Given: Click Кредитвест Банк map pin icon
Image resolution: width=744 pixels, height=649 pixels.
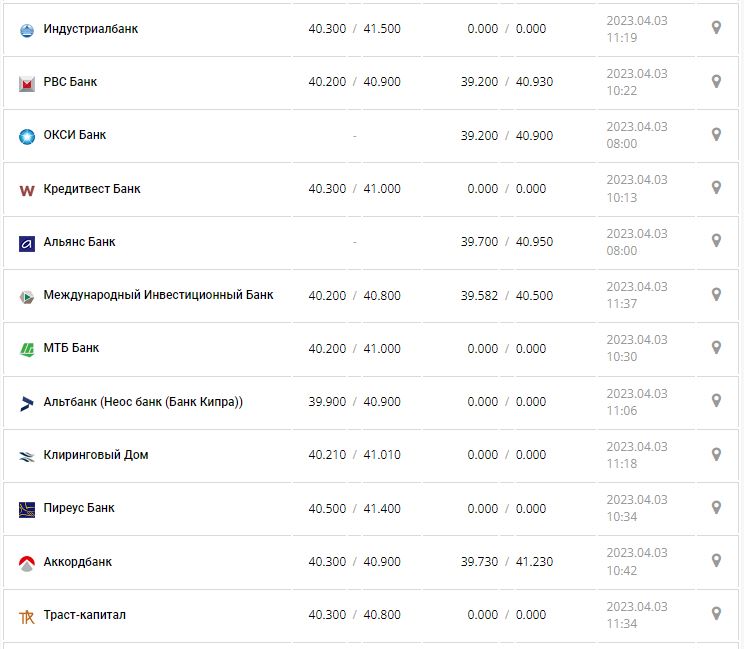Looking at the screenshot, I should pyautogui.click(x=716, y=187).
